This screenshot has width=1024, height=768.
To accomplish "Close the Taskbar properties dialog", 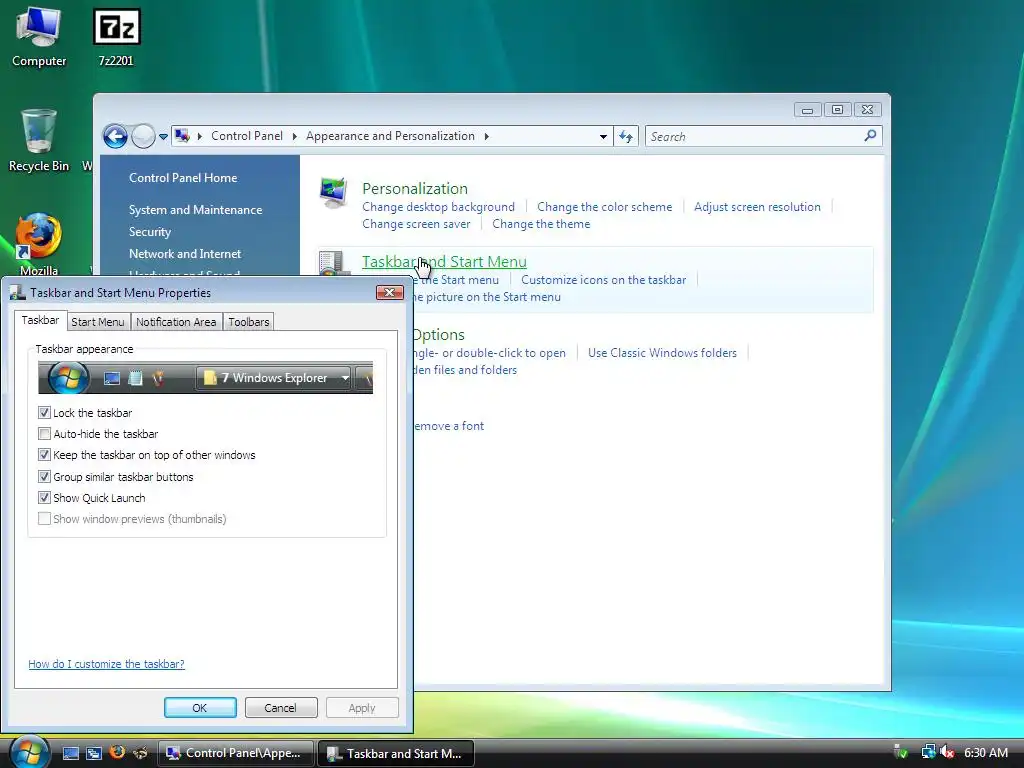I will tap(389, 292).
